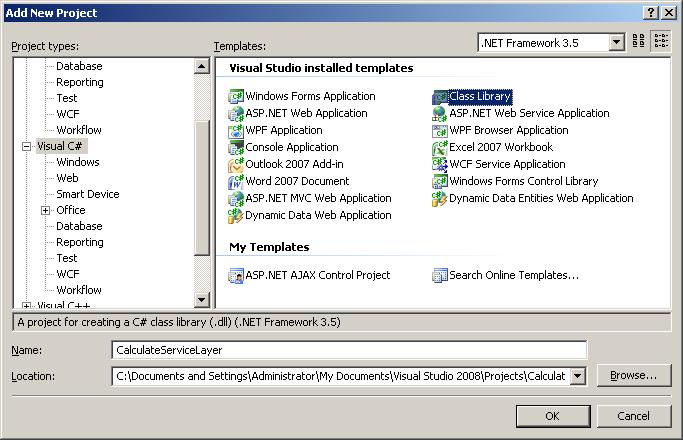The image size is (683, 440).
Task: Select the topmost Reporting tree item
Action: pos(80,82)
